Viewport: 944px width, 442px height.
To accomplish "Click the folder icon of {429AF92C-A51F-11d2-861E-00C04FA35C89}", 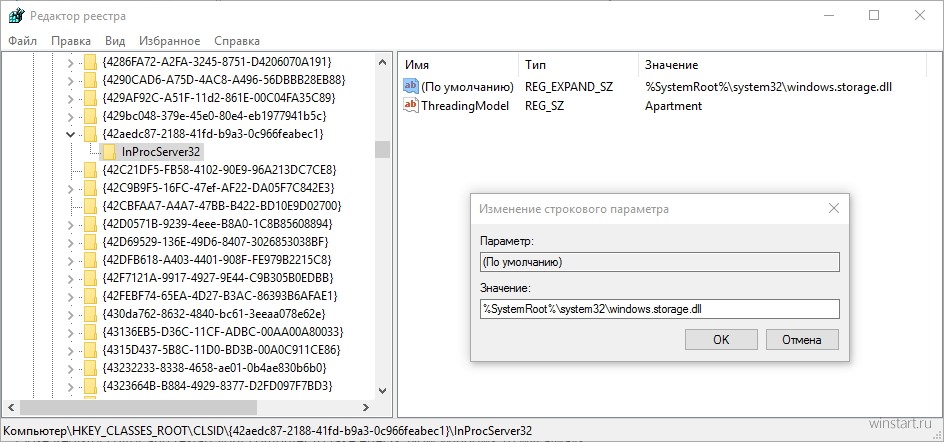I will (90, 98).
